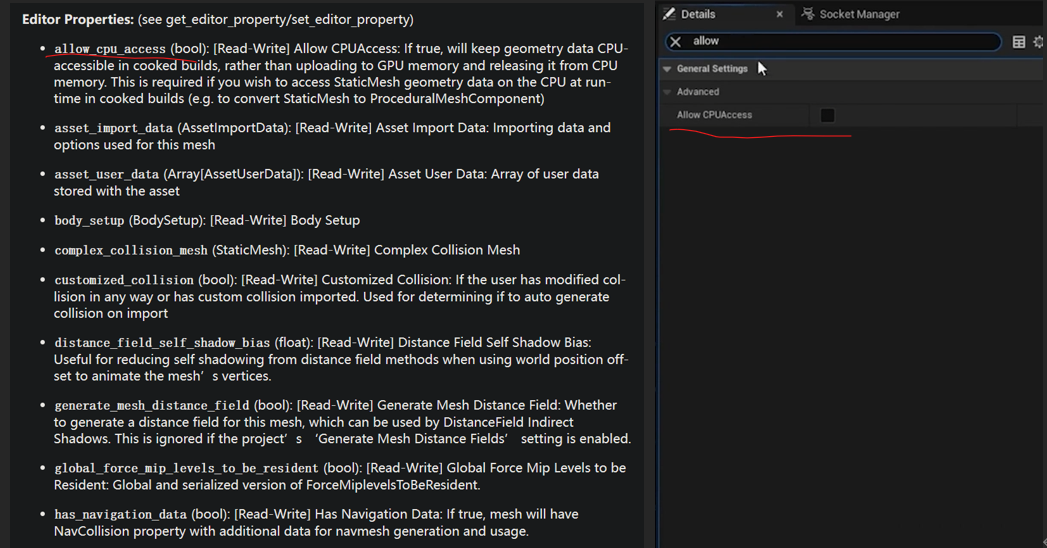Click the pencil icon on Details tab
1047x548 pixels.
(x=669, y=14)
